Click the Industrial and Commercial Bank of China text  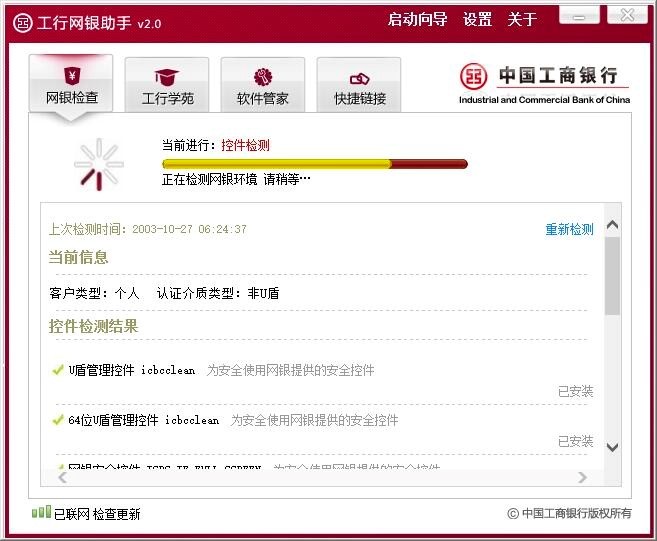(544, 100)
